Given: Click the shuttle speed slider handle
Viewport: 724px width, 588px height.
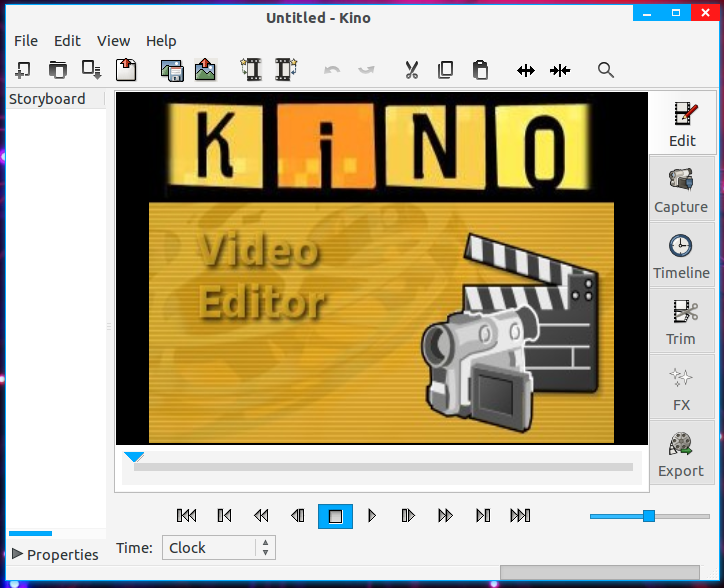Looking at the screenshot, I should pos(649,516).
